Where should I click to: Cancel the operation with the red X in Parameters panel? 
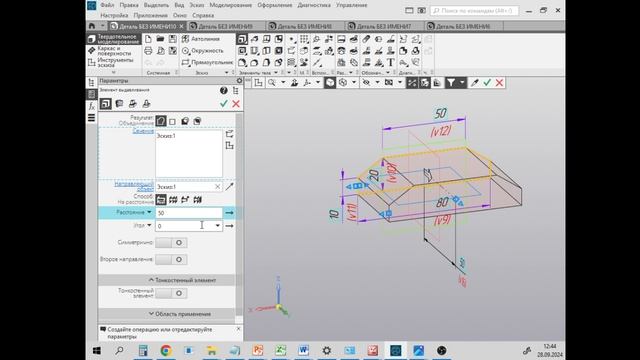(x=236, y=104)
